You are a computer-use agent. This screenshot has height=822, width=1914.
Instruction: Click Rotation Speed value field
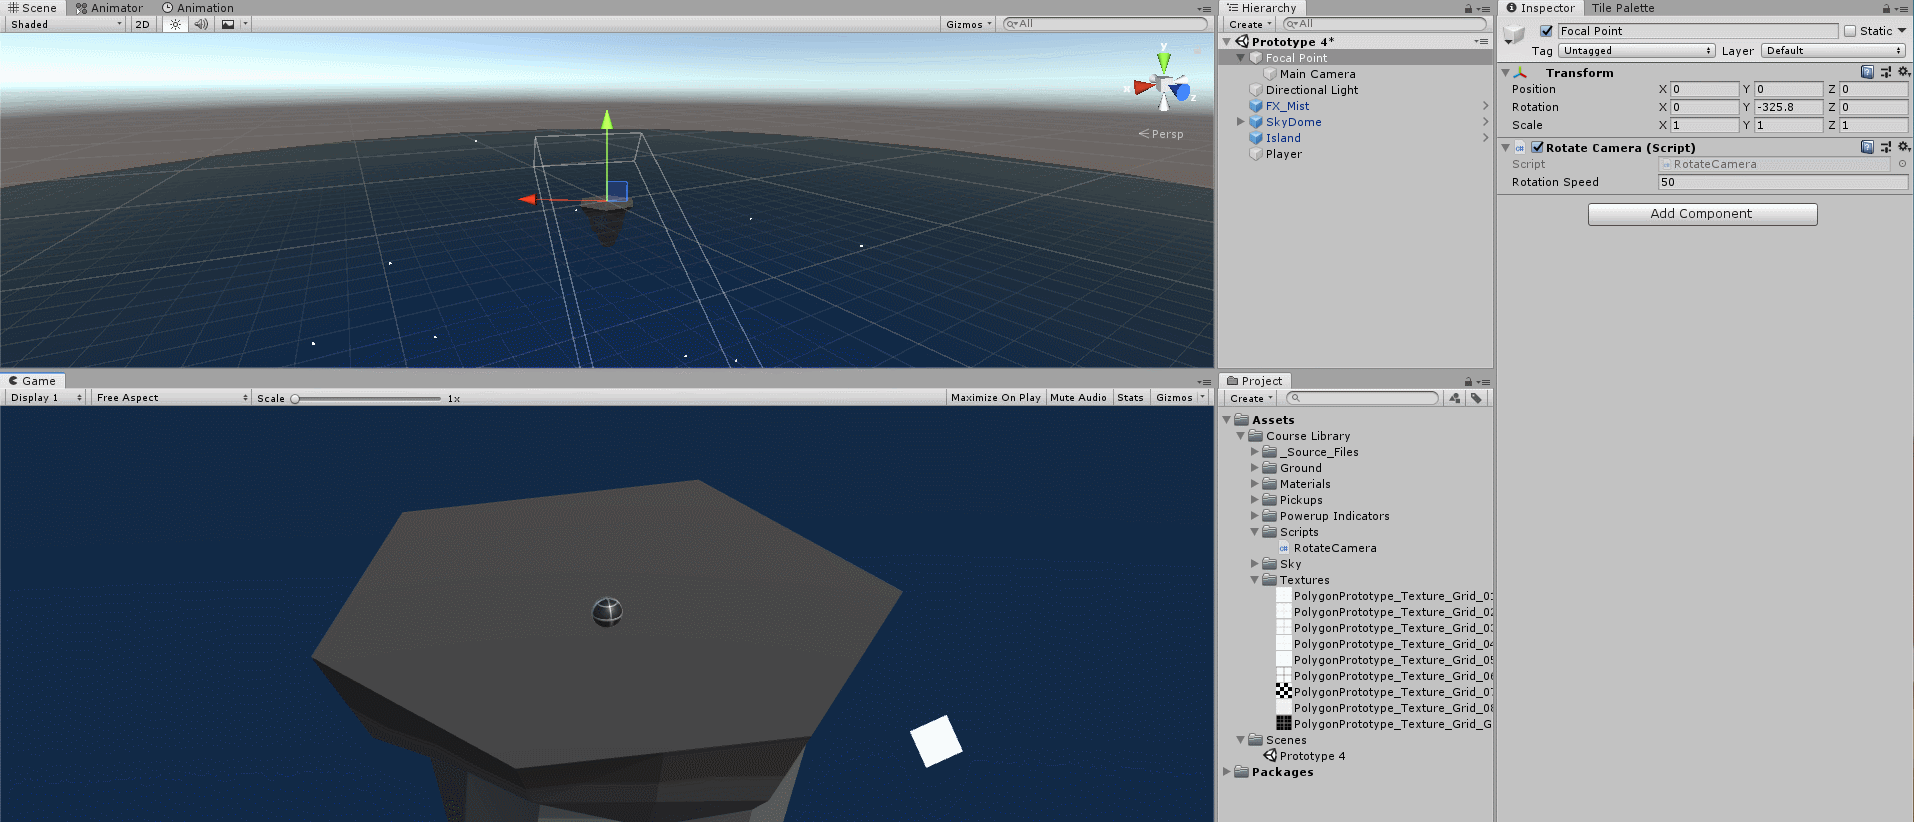pyautogui.click(x=1783, y=182)
